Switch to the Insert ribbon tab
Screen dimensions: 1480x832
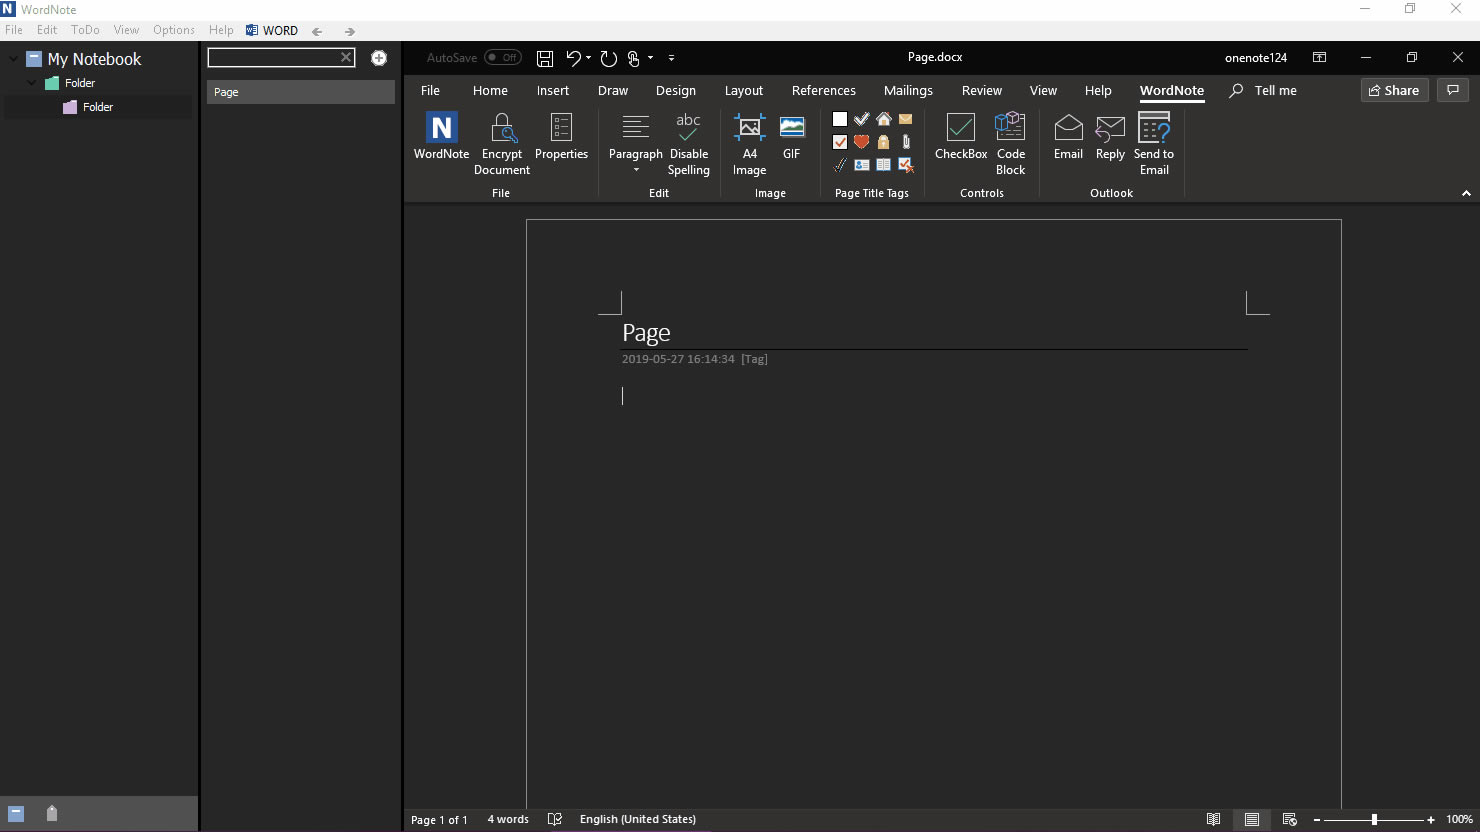coord(552,90)
